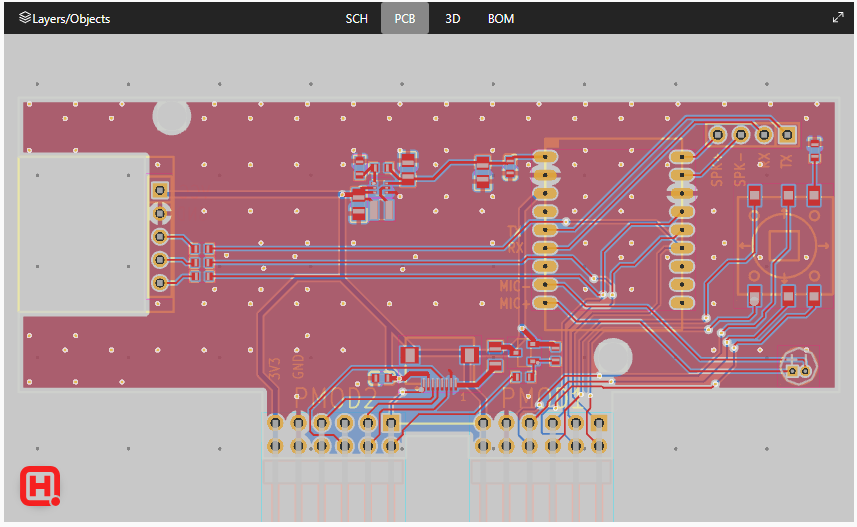The height and width of the screenshot is (527, 857).
Task: Click the red H logo icon
Action: click(x=40, y=486)
